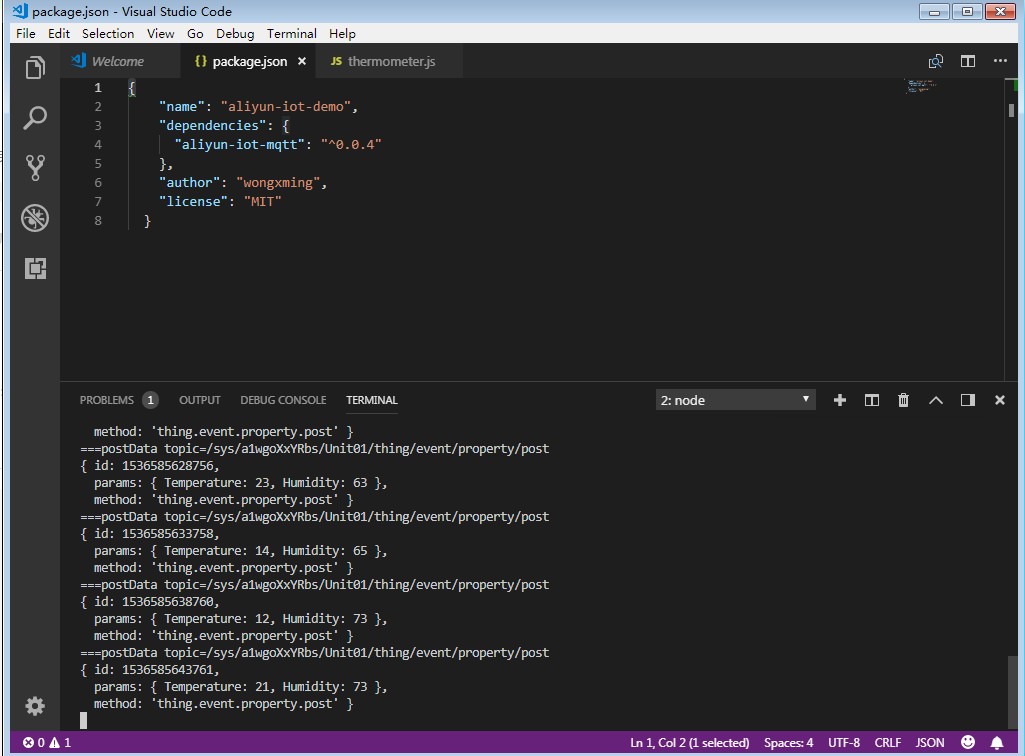Open notifications bell in status bar
The height and width of the screenshot is (756, 1025).
click(997, 743)
